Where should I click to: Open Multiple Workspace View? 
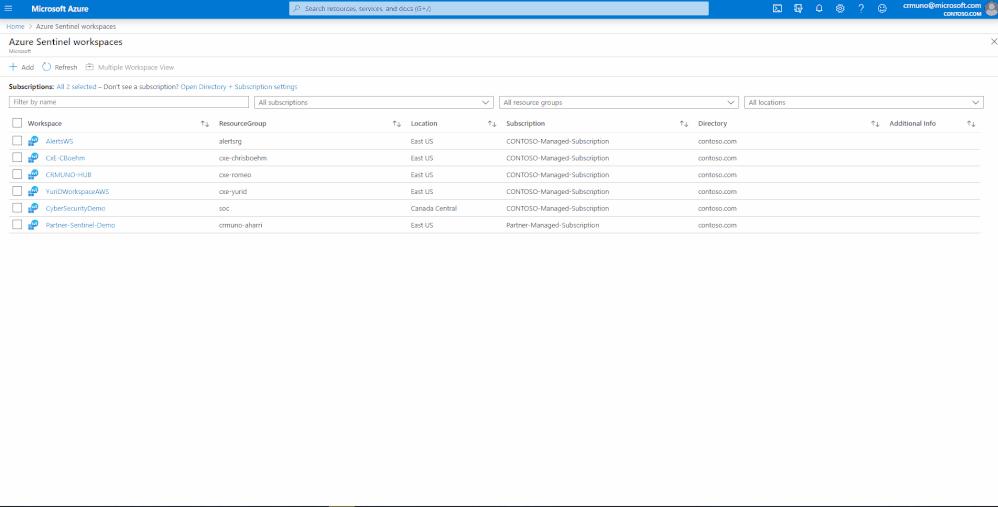tap(130, 67)
